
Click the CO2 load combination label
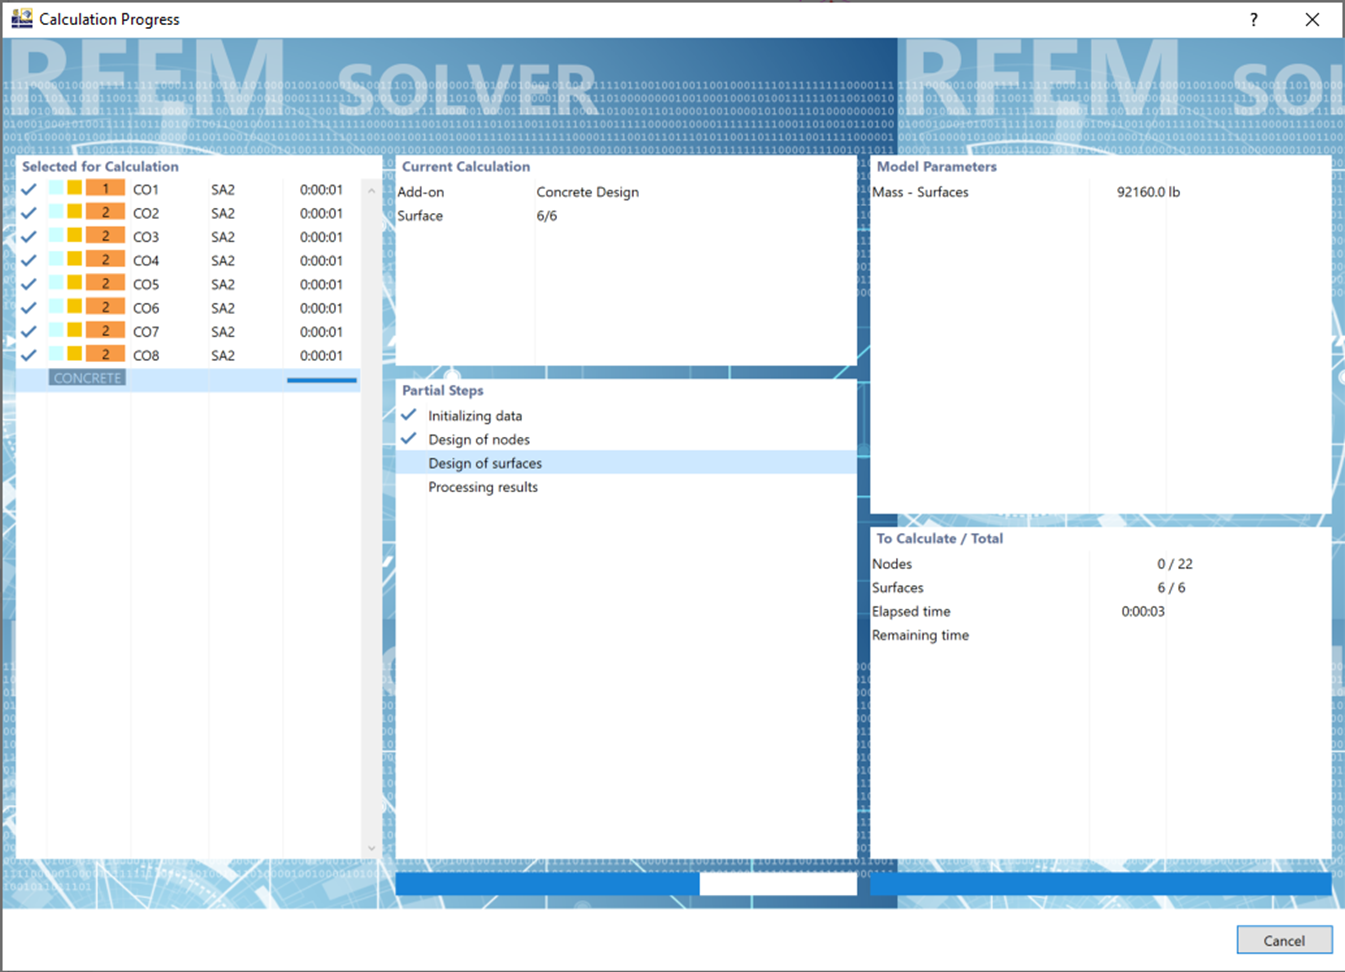(146, 213)
